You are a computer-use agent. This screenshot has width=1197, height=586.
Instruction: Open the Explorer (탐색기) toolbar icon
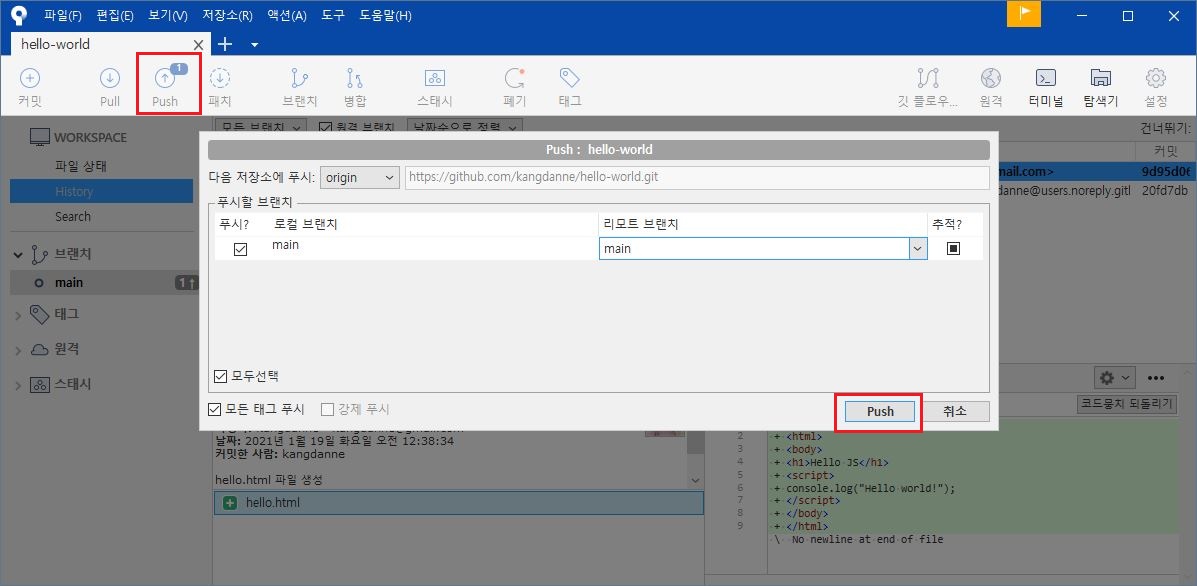pyautogui.click(x=1101, y=86)
